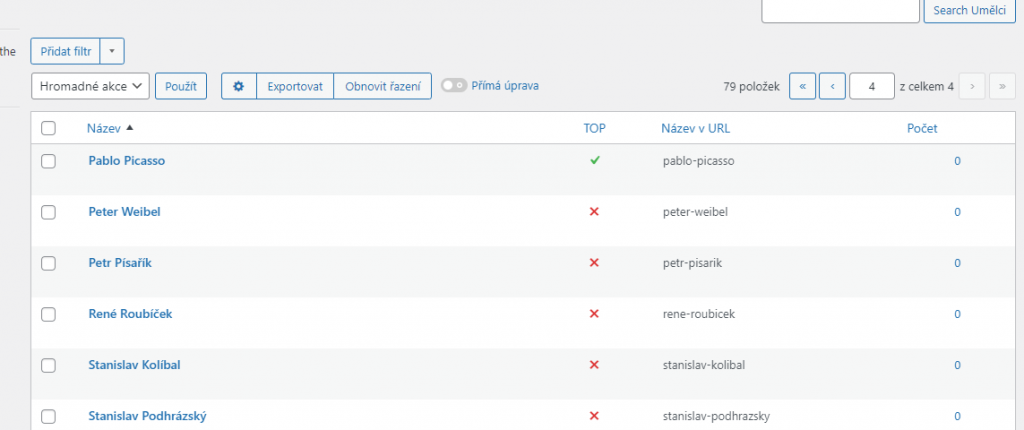Screen dimensions: 1024x430
Task: Click the Exportovat button
Action: pyautogui.click(x=295, y=86)
